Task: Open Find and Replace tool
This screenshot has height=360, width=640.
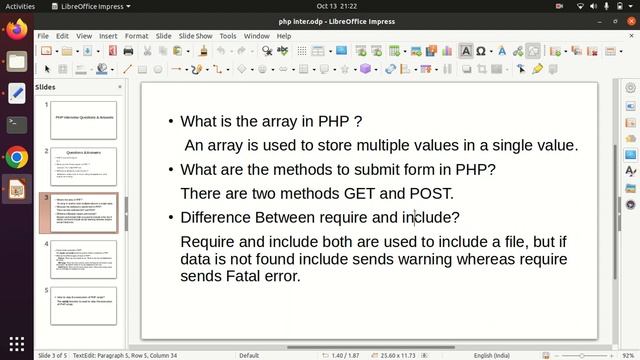Action: coord(267,51)
